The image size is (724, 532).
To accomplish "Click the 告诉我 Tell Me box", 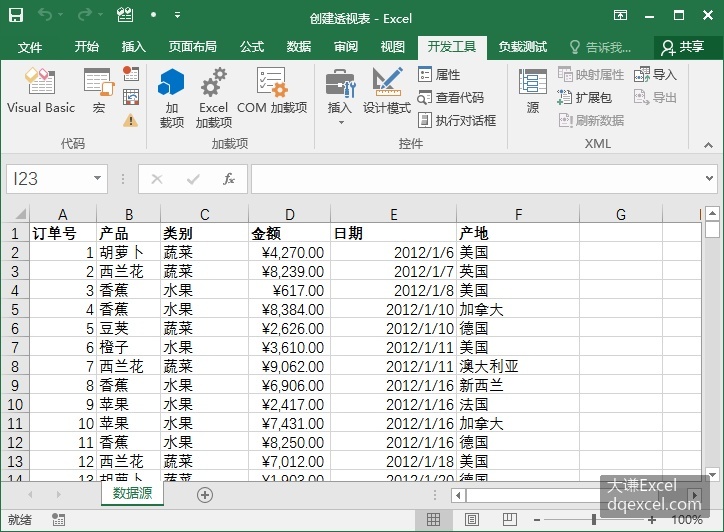I will pyautogui.click(x=600, y=47).
